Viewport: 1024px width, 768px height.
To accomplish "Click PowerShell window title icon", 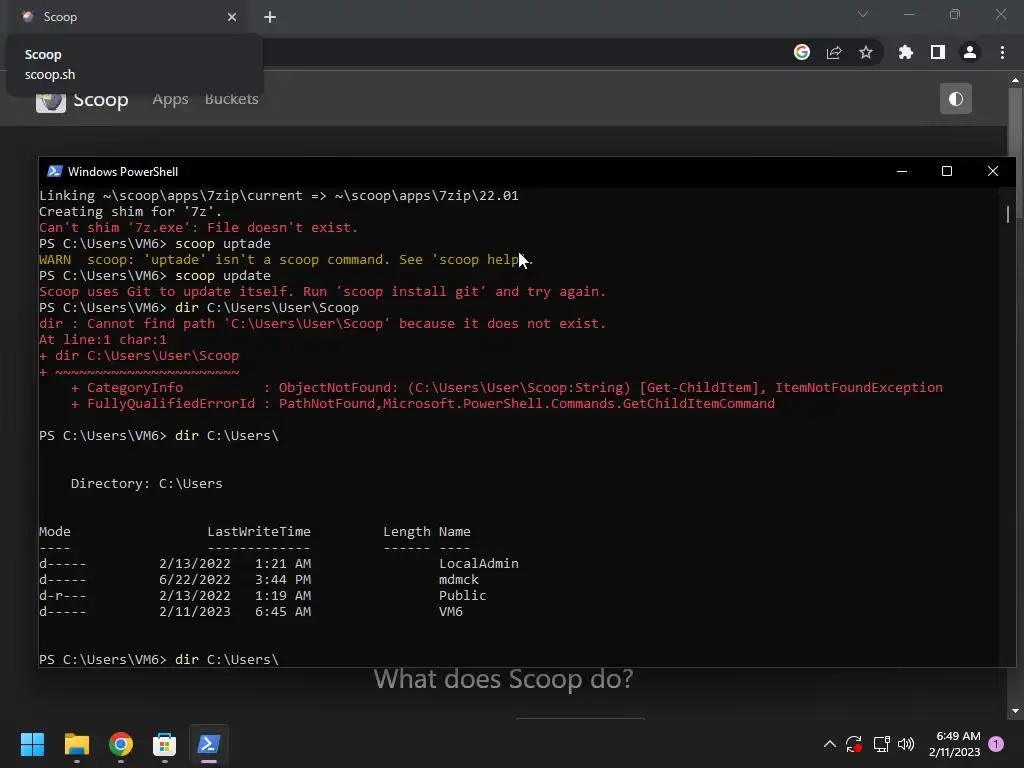I will (55, 171).
